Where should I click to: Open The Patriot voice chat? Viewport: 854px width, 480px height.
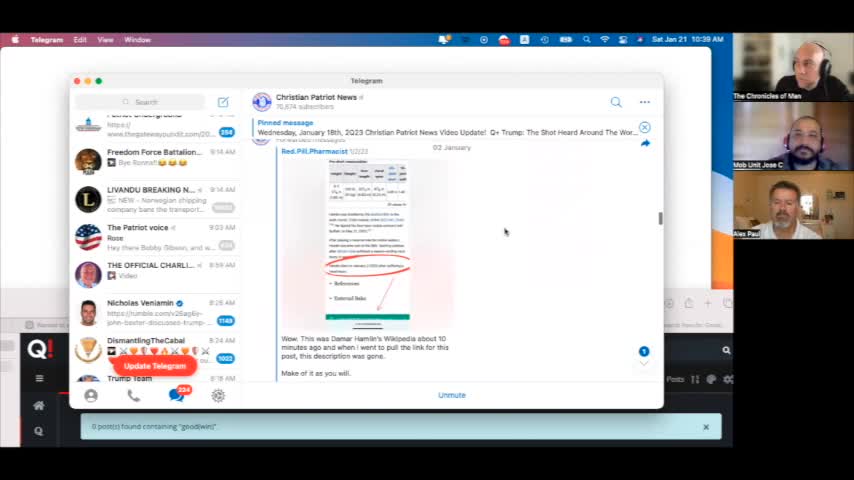pos(155,236)
